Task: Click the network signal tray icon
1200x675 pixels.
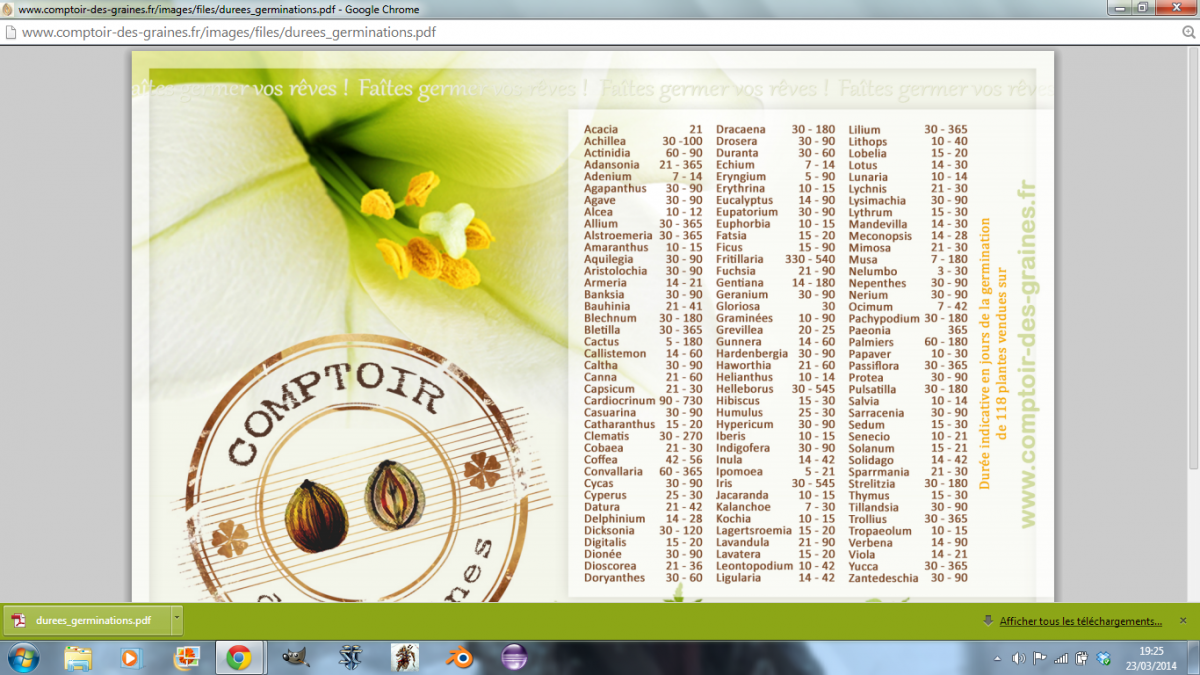Action: pyautogui.click(x=1061, y=658)
